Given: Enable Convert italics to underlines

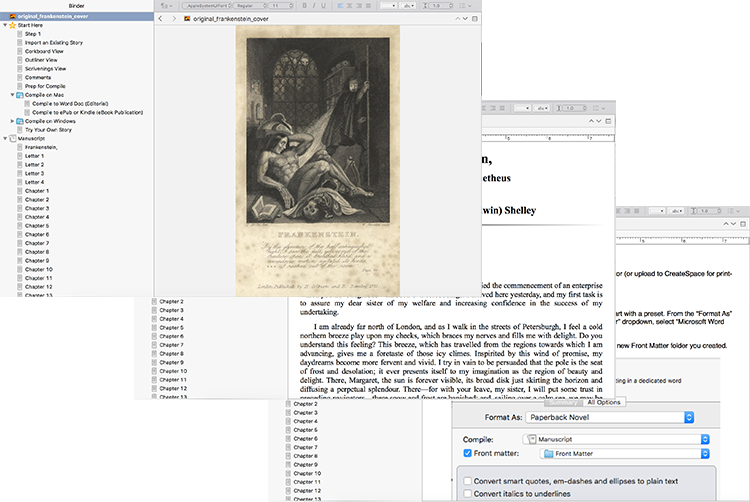Looking at the screenshot, I should pyautogui.click(x=468, y=493).
